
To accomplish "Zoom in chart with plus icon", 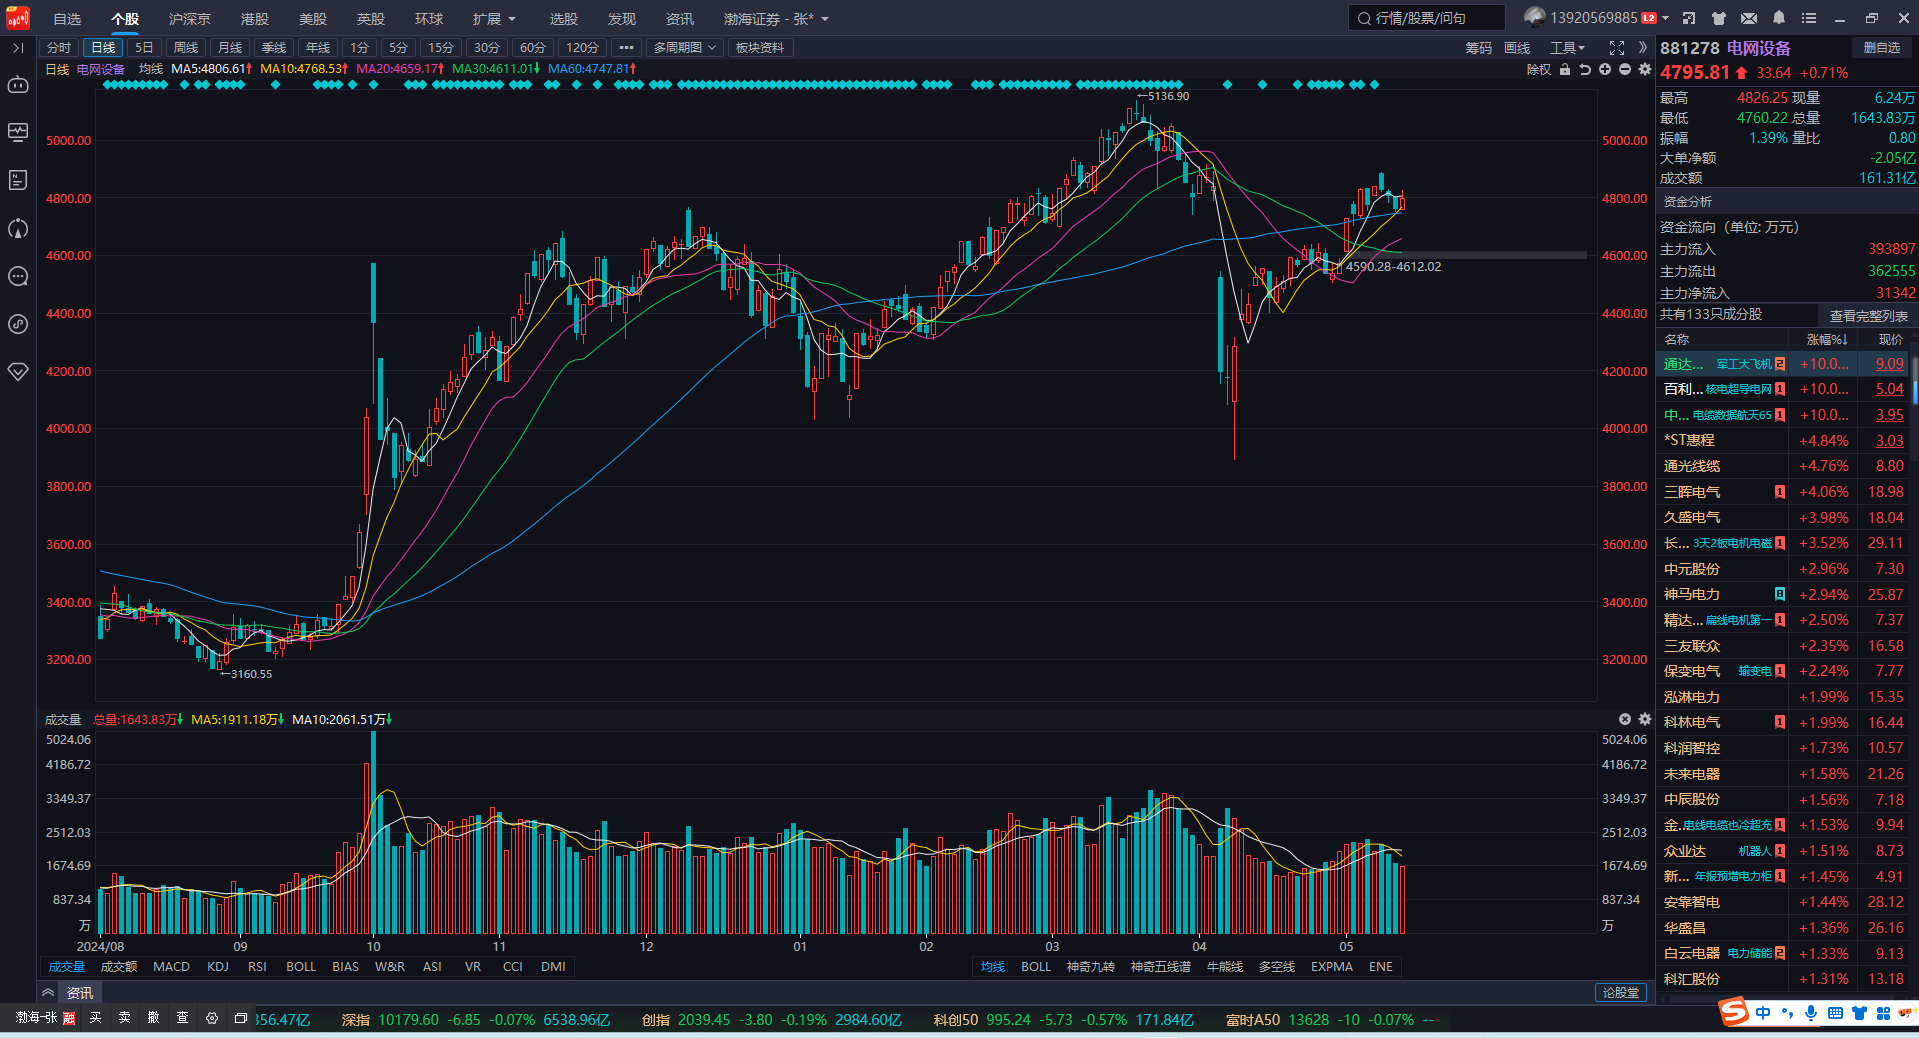I will pyautogui.click(x=1605, y=69).
